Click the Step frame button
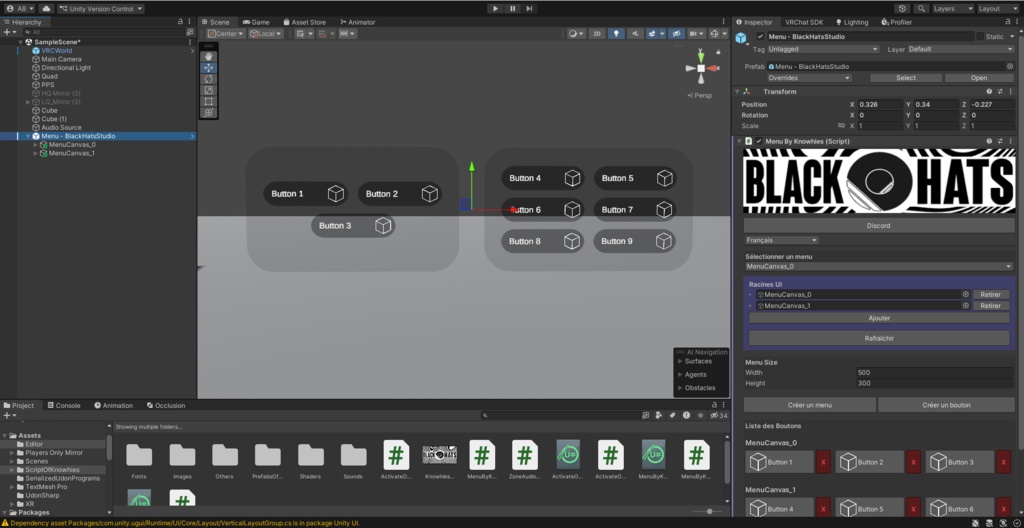1024x528 pixels. 529,8
